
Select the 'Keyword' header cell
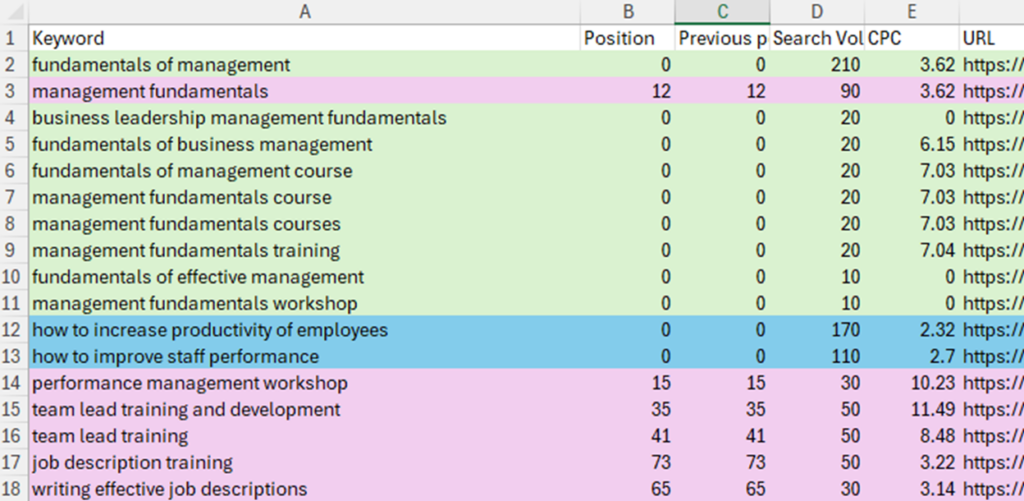pyautogui.click(x=304, y=38)
